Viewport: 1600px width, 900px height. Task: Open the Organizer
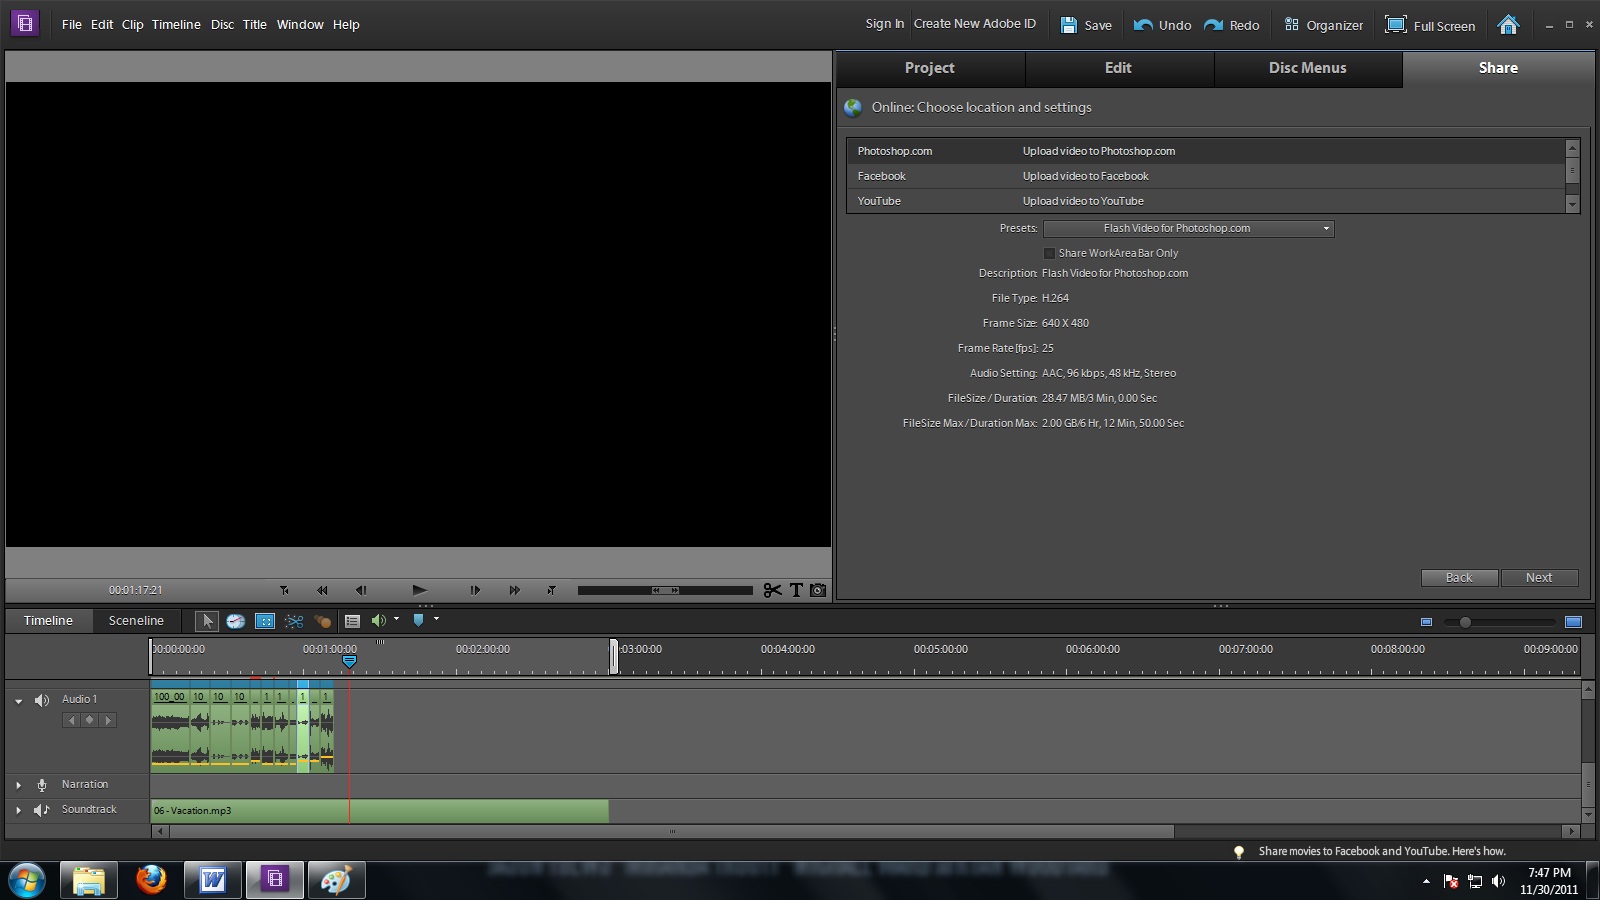[x=1323, y=25]
